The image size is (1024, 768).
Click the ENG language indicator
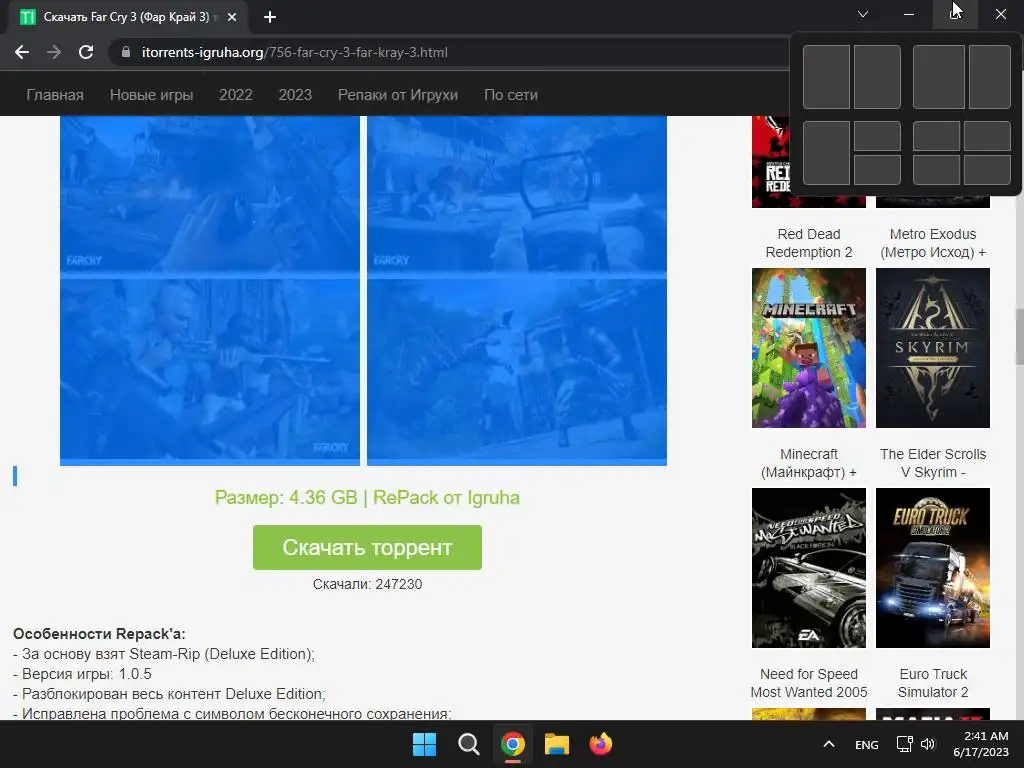[x=867, y=744]
